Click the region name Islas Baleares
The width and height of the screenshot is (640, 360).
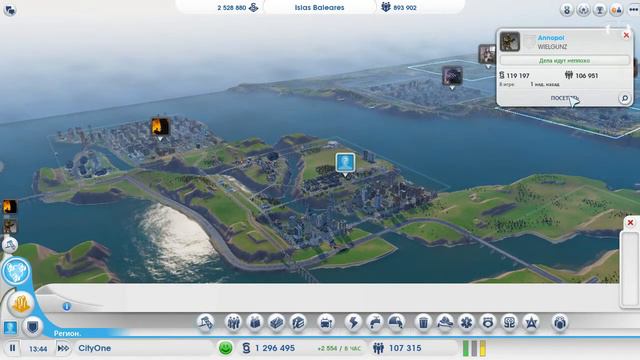point(319,7)
